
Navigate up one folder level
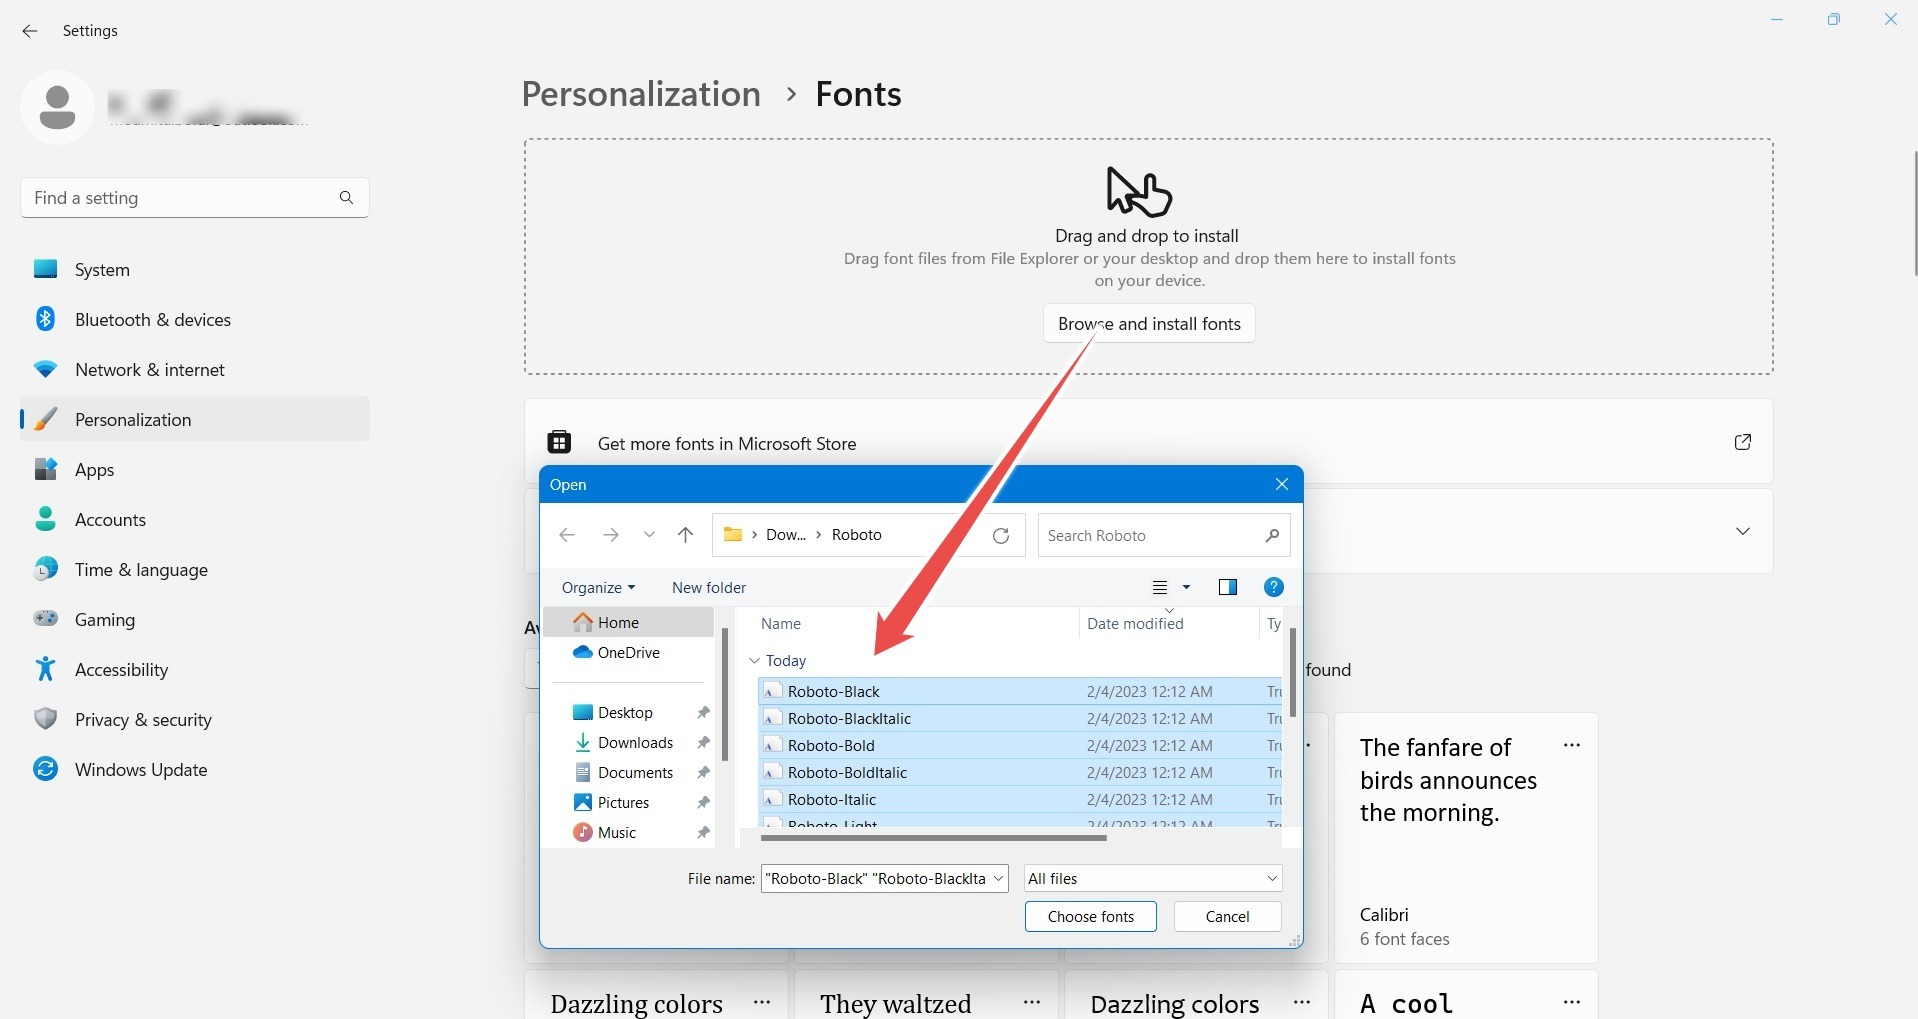pyautogui.click(x=686, y=535)
